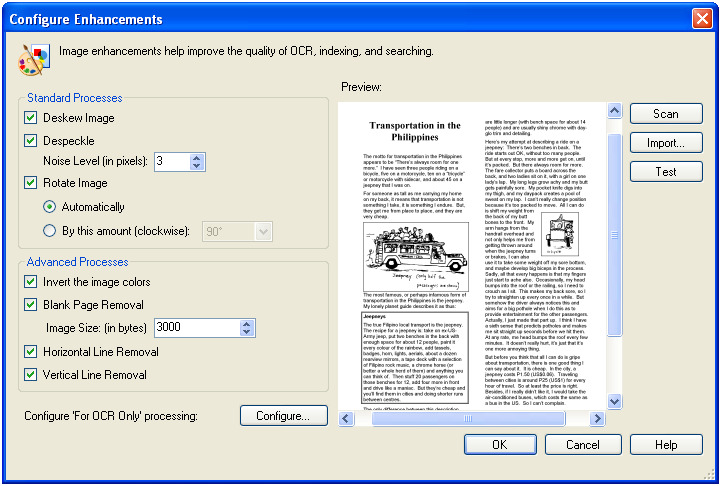
Task: Click the preview vertical scrollbar thumb
Action: click(x=614, y=235)
